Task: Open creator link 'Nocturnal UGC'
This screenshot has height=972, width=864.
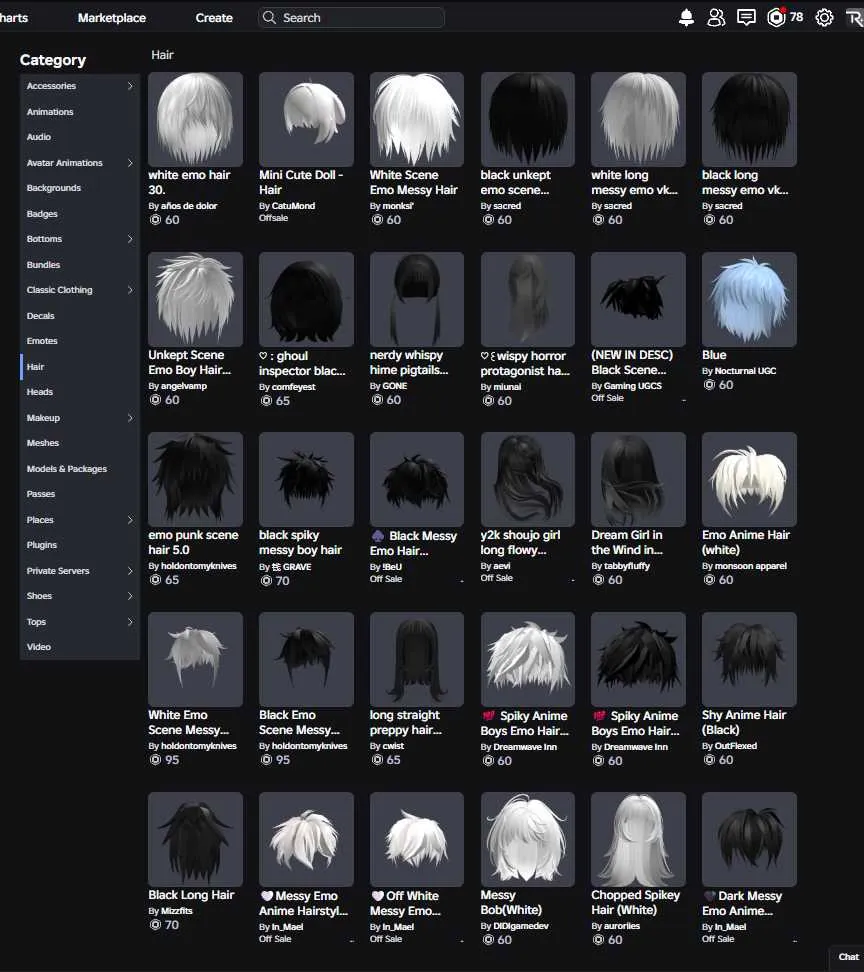Action: tap(745, 371)
